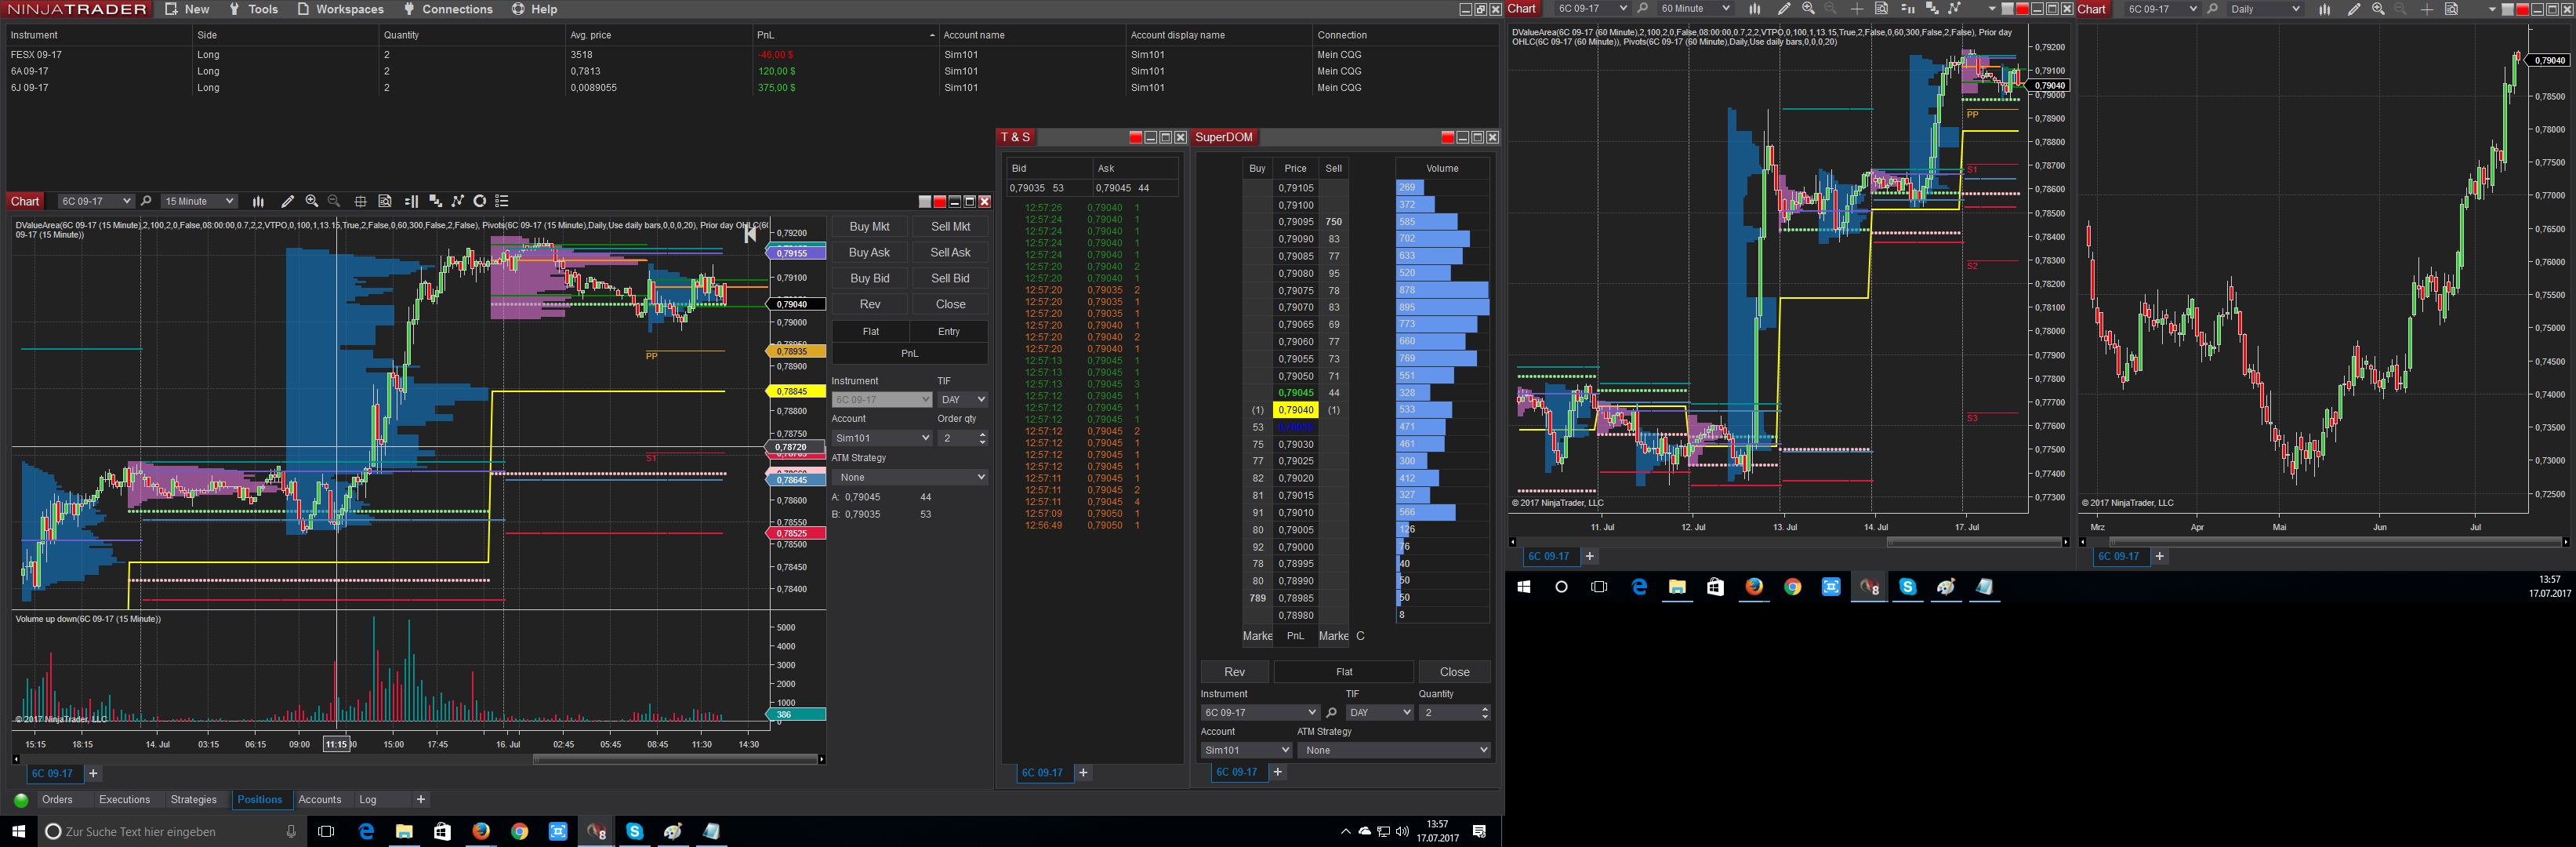Open bar type selector in 15 Minute chart
This screenshot has height=847, width=2576.
click(x=258, y=201)
